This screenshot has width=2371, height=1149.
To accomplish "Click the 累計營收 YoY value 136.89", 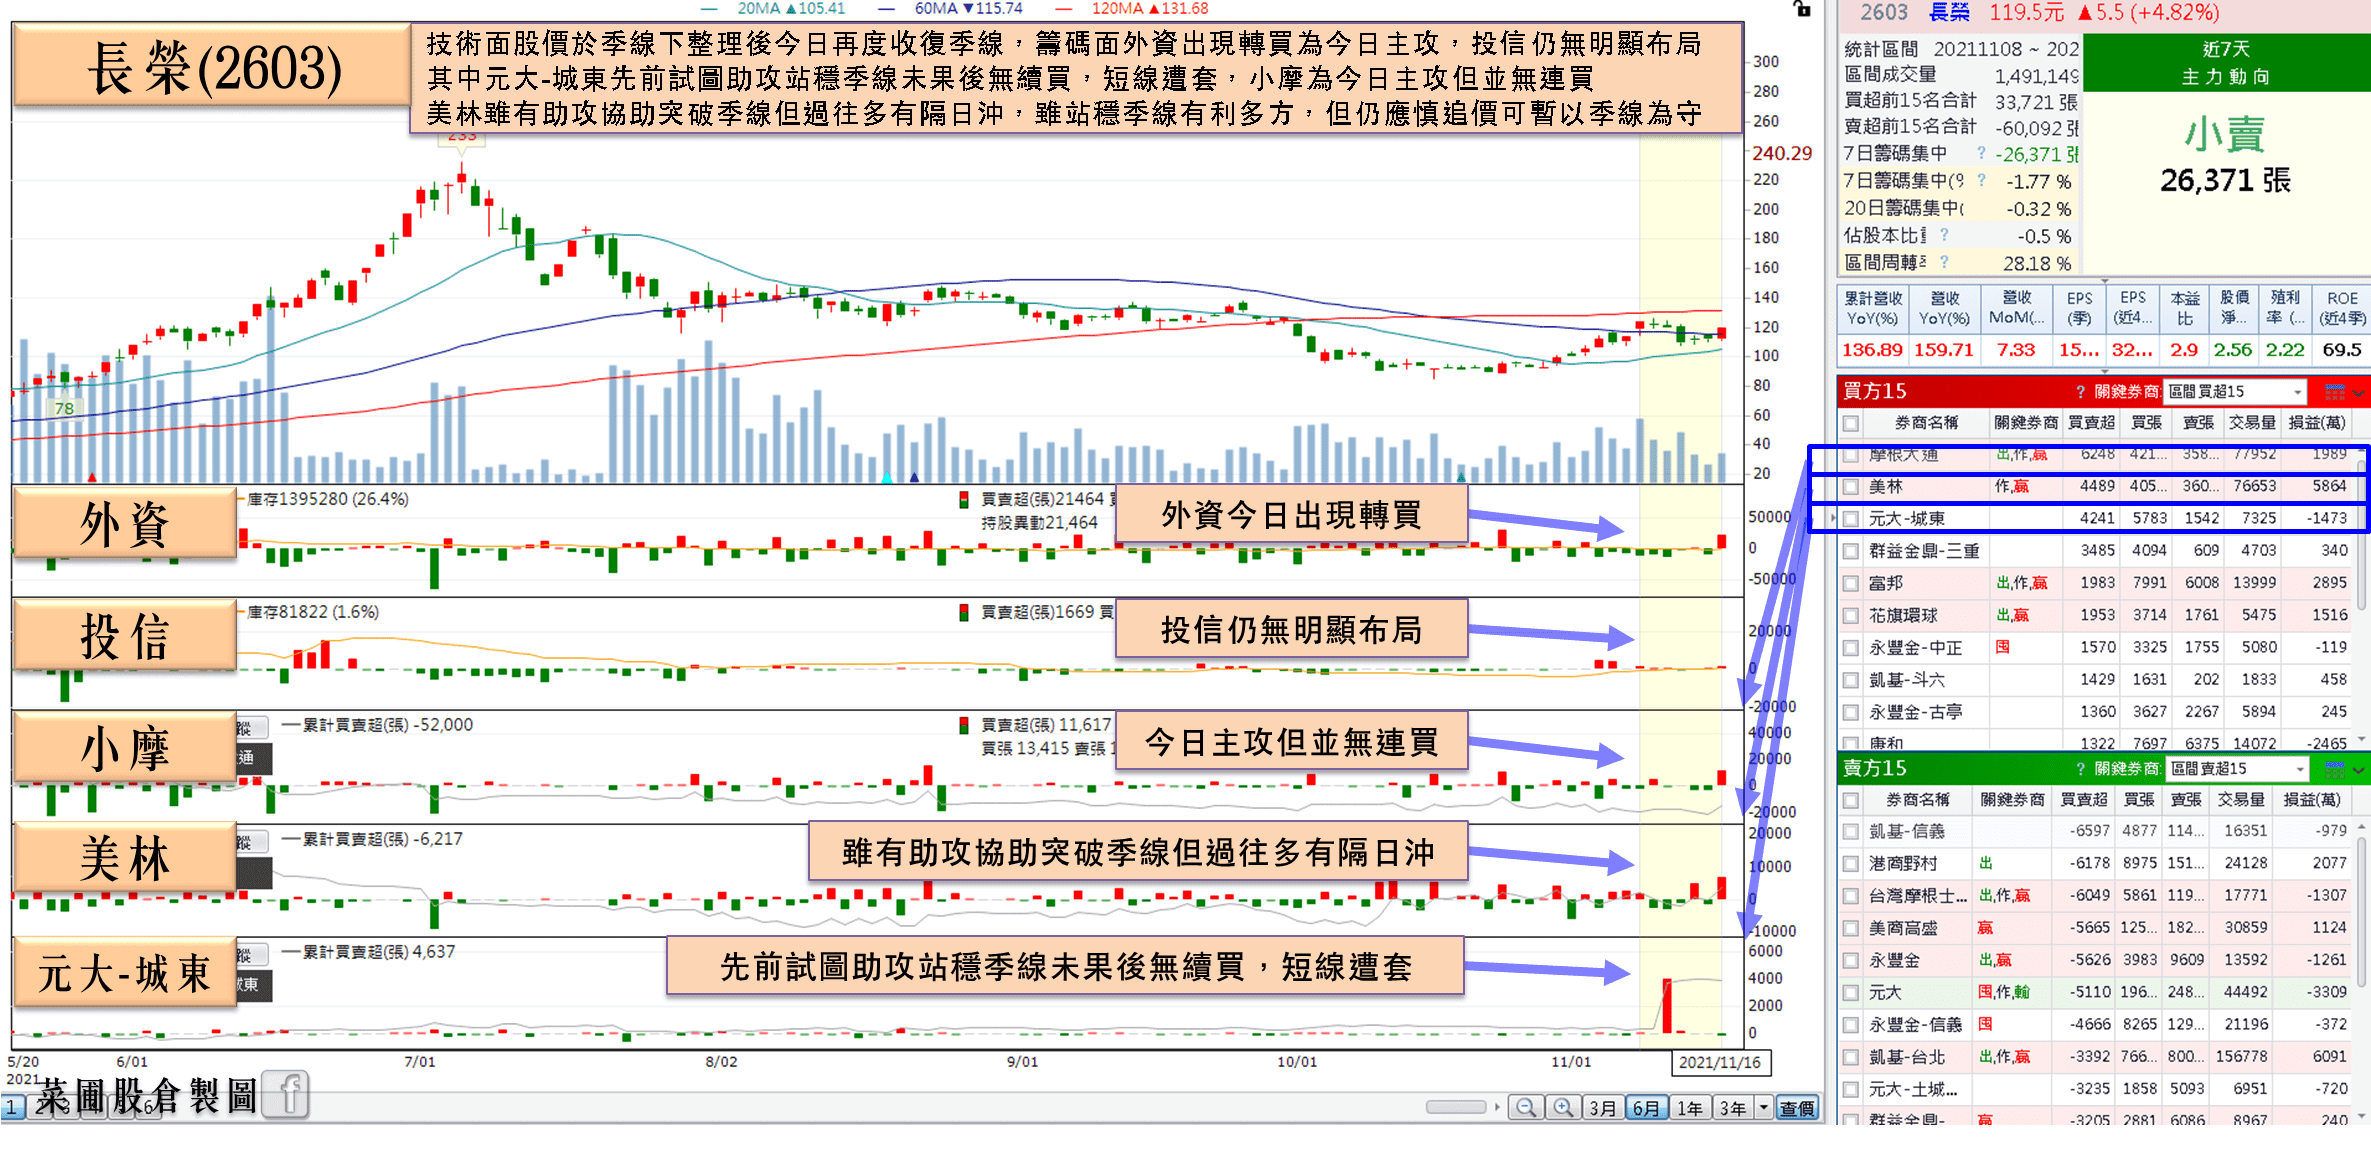I will (x=1872, y=350).
